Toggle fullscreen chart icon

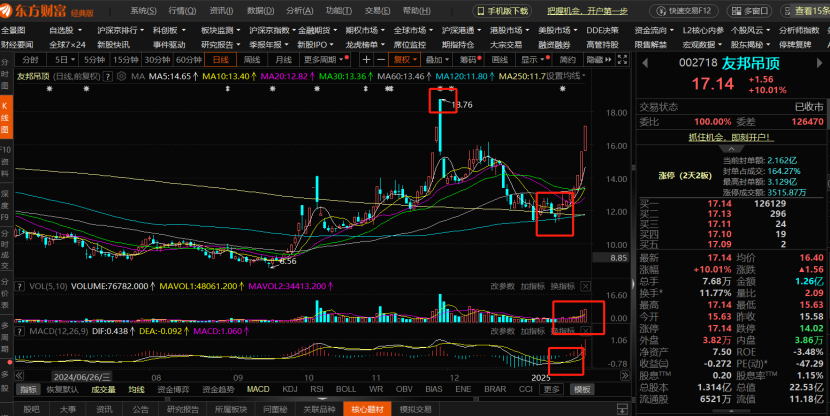[622, 60]
